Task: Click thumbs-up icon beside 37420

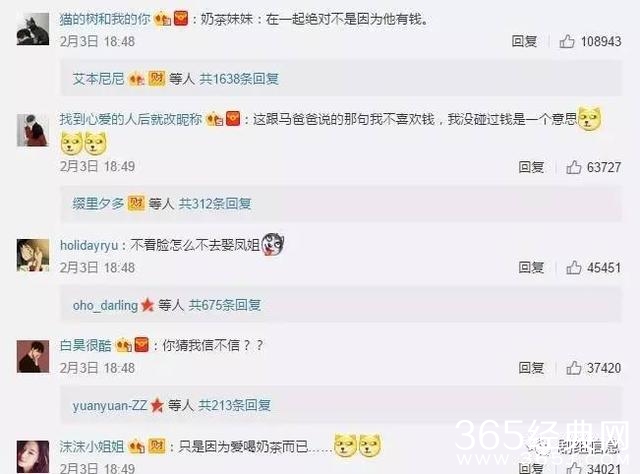Action: coord(573,368)
